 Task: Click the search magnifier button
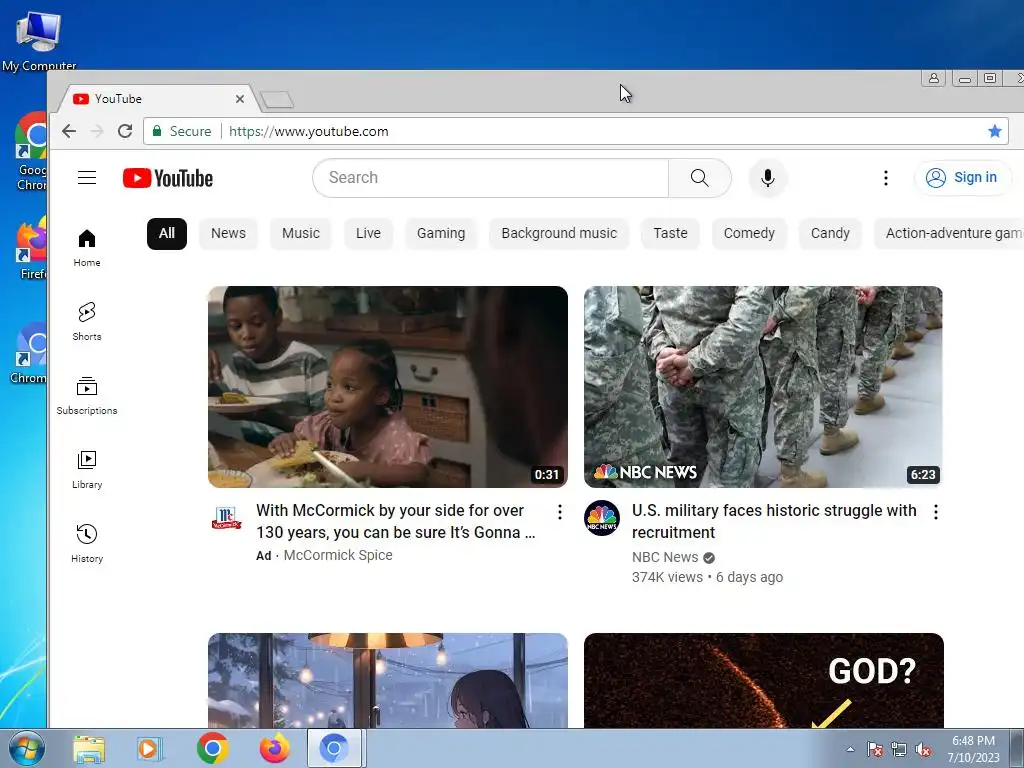pos(699,178)
